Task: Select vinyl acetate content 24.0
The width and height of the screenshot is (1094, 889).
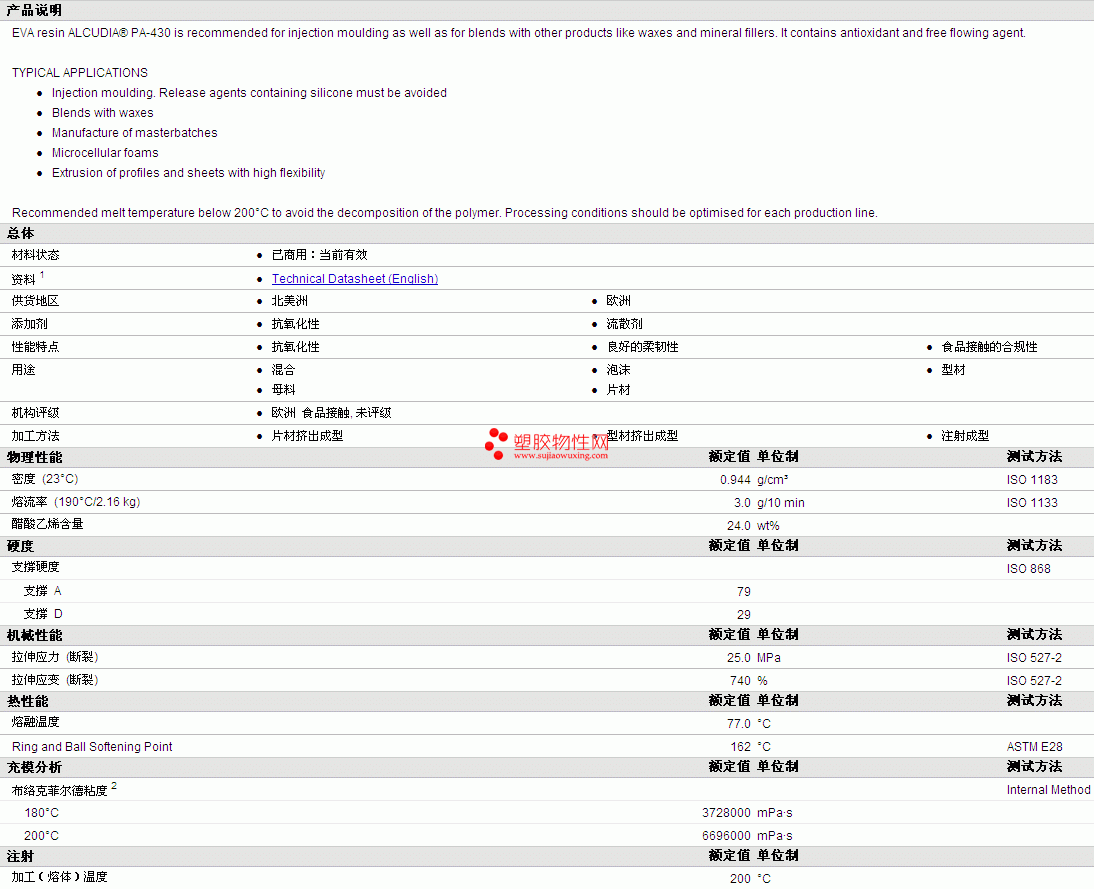Action: pos(739,525)
